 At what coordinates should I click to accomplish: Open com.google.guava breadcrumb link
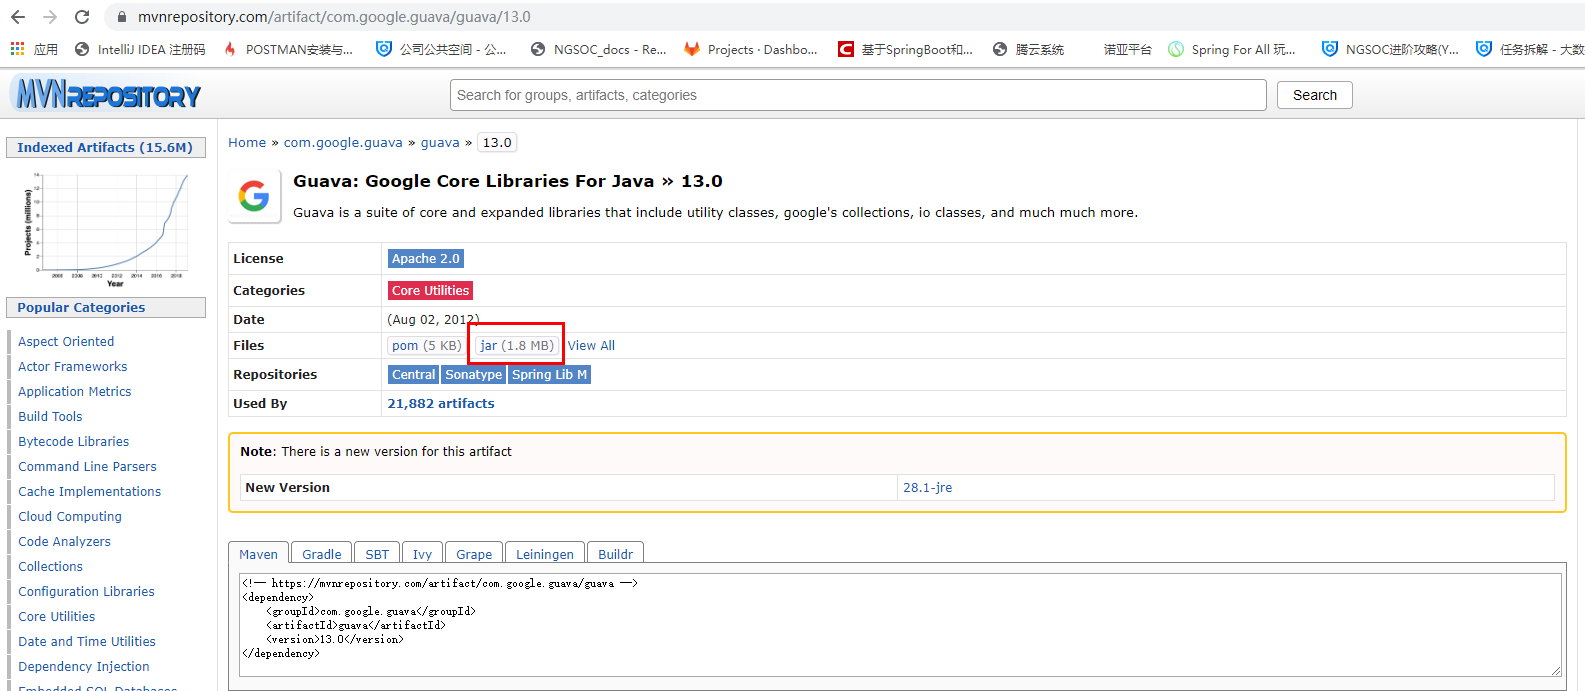343,142
